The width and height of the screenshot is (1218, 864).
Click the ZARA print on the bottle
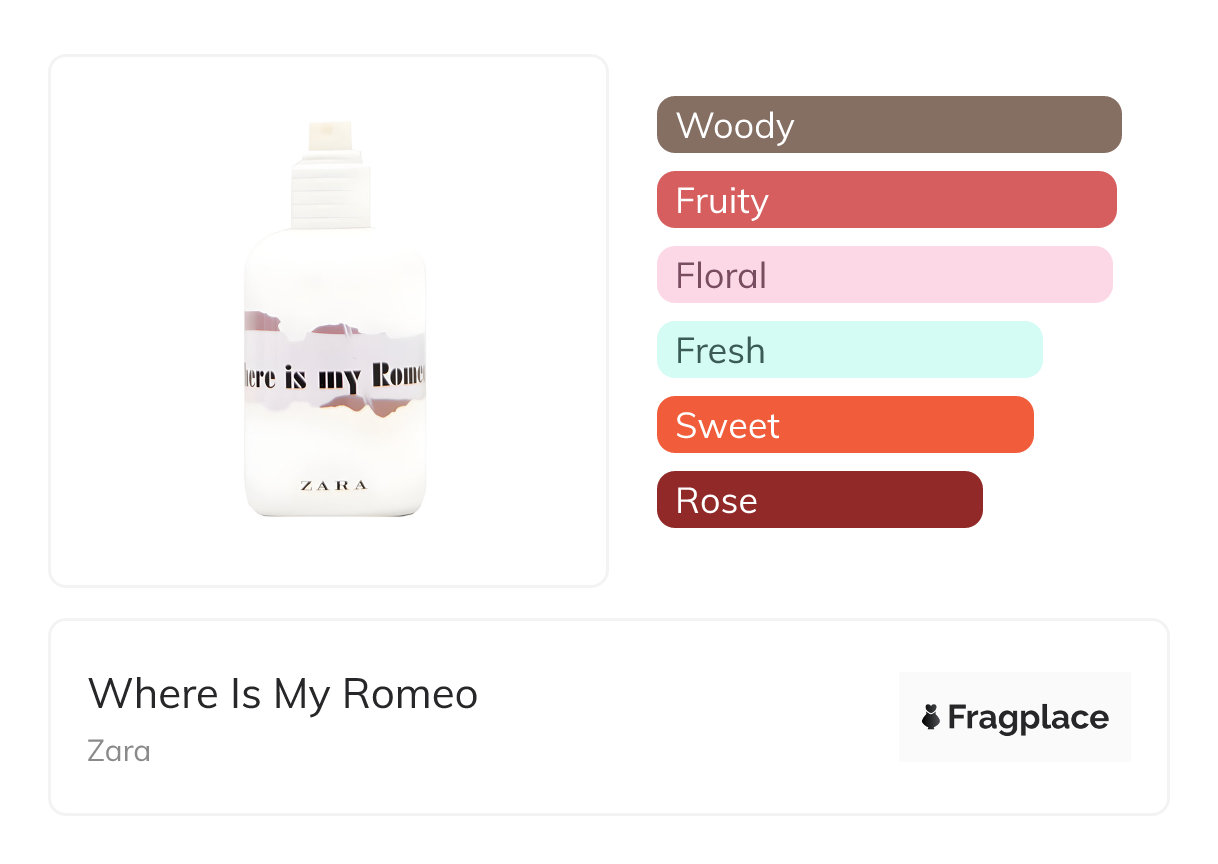pos(334,486)
